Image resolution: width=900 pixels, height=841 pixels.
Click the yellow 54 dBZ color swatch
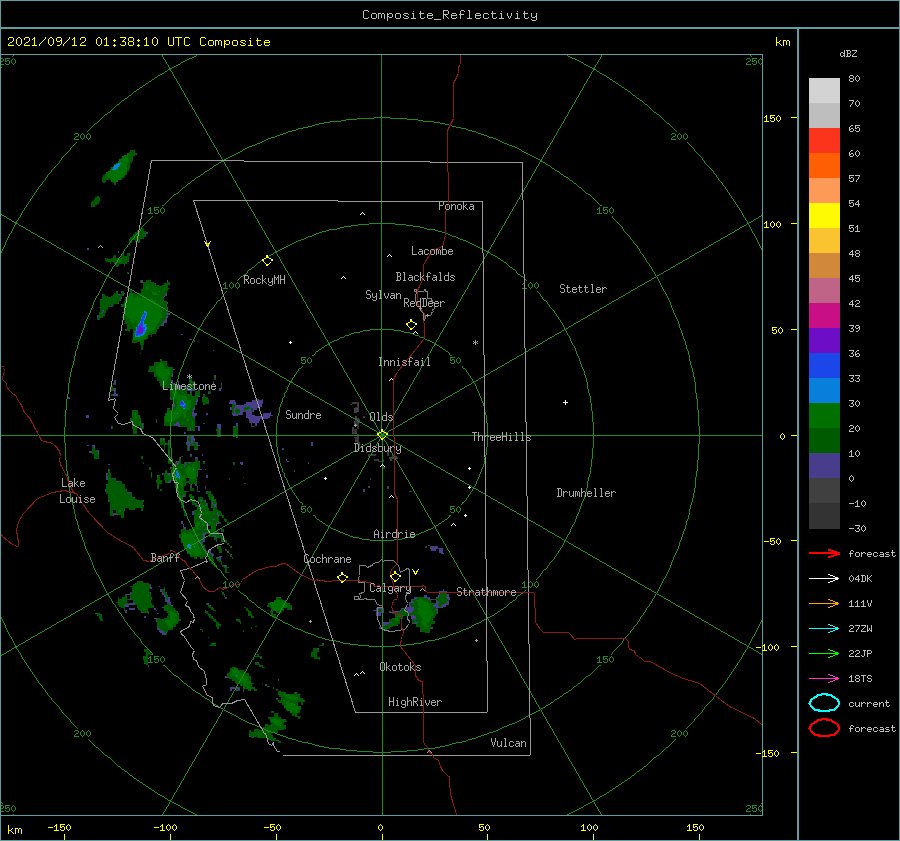click(x=824, y=216)
